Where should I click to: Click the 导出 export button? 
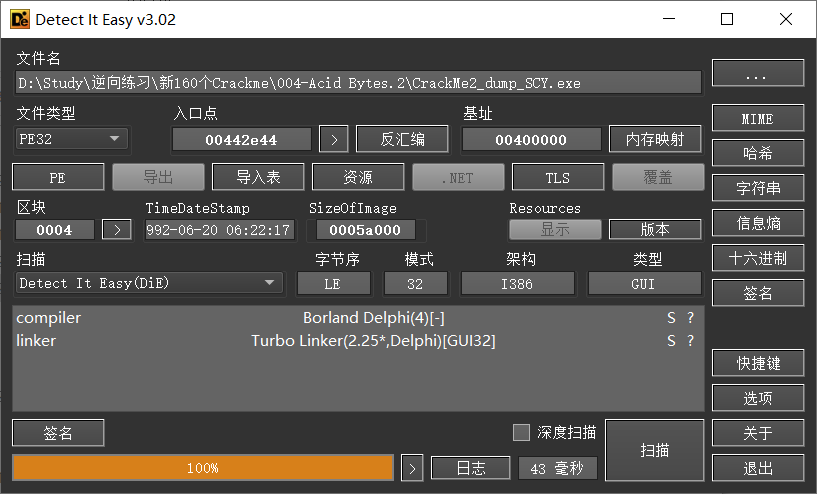pos(158,177)
